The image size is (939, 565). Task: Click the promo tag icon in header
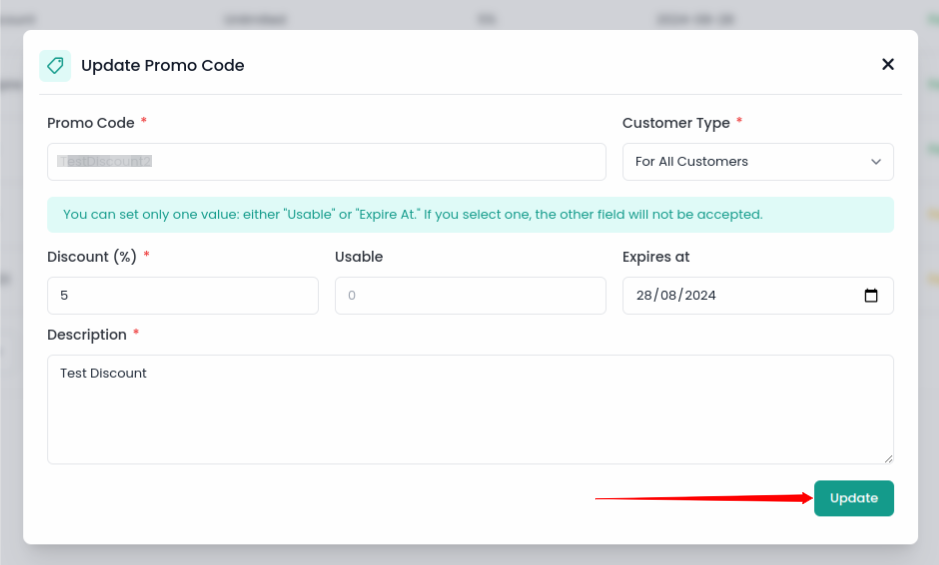click(55, 66)
